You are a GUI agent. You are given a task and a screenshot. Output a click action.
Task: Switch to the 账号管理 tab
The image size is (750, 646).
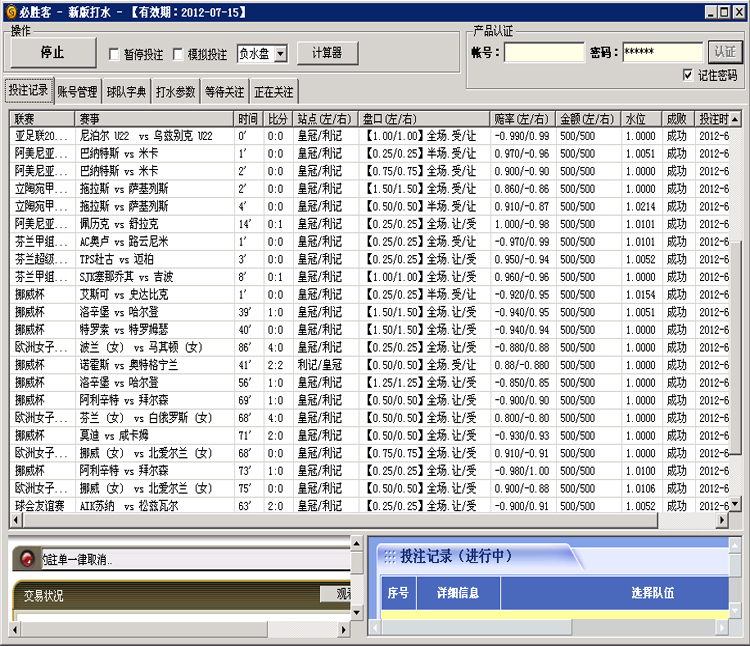pyautogui.click(x=78, y=92)
